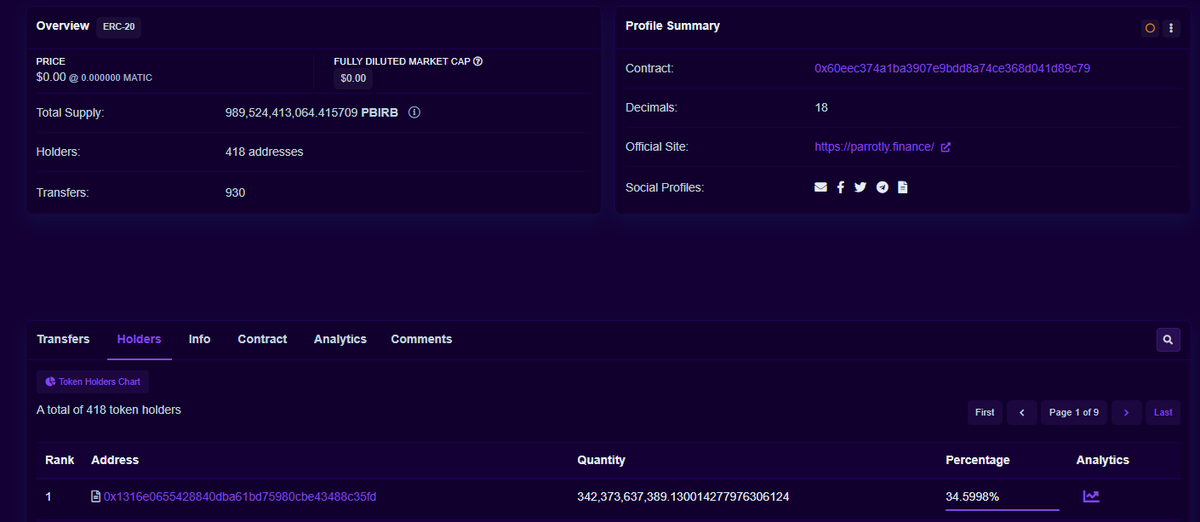This screenshot has width=1200, height=522.
Task: Click the Overview heading
Action: [x=62, y=26]
